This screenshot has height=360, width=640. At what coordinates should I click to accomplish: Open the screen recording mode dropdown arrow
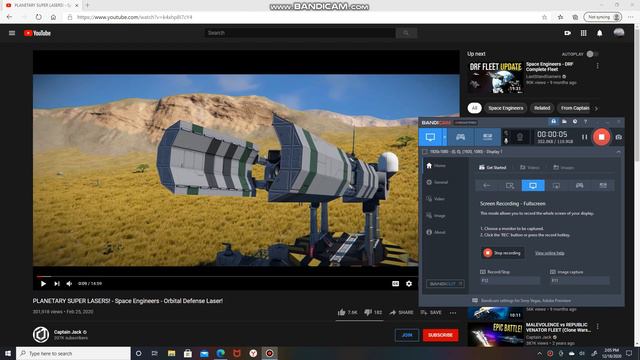[444, 137]
